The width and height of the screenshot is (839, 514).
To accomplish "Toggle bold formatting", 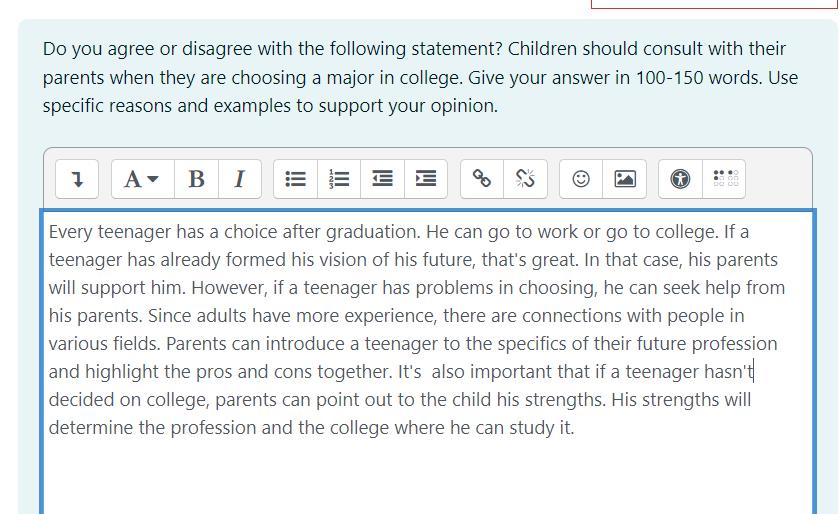I will tap(196, 179).
